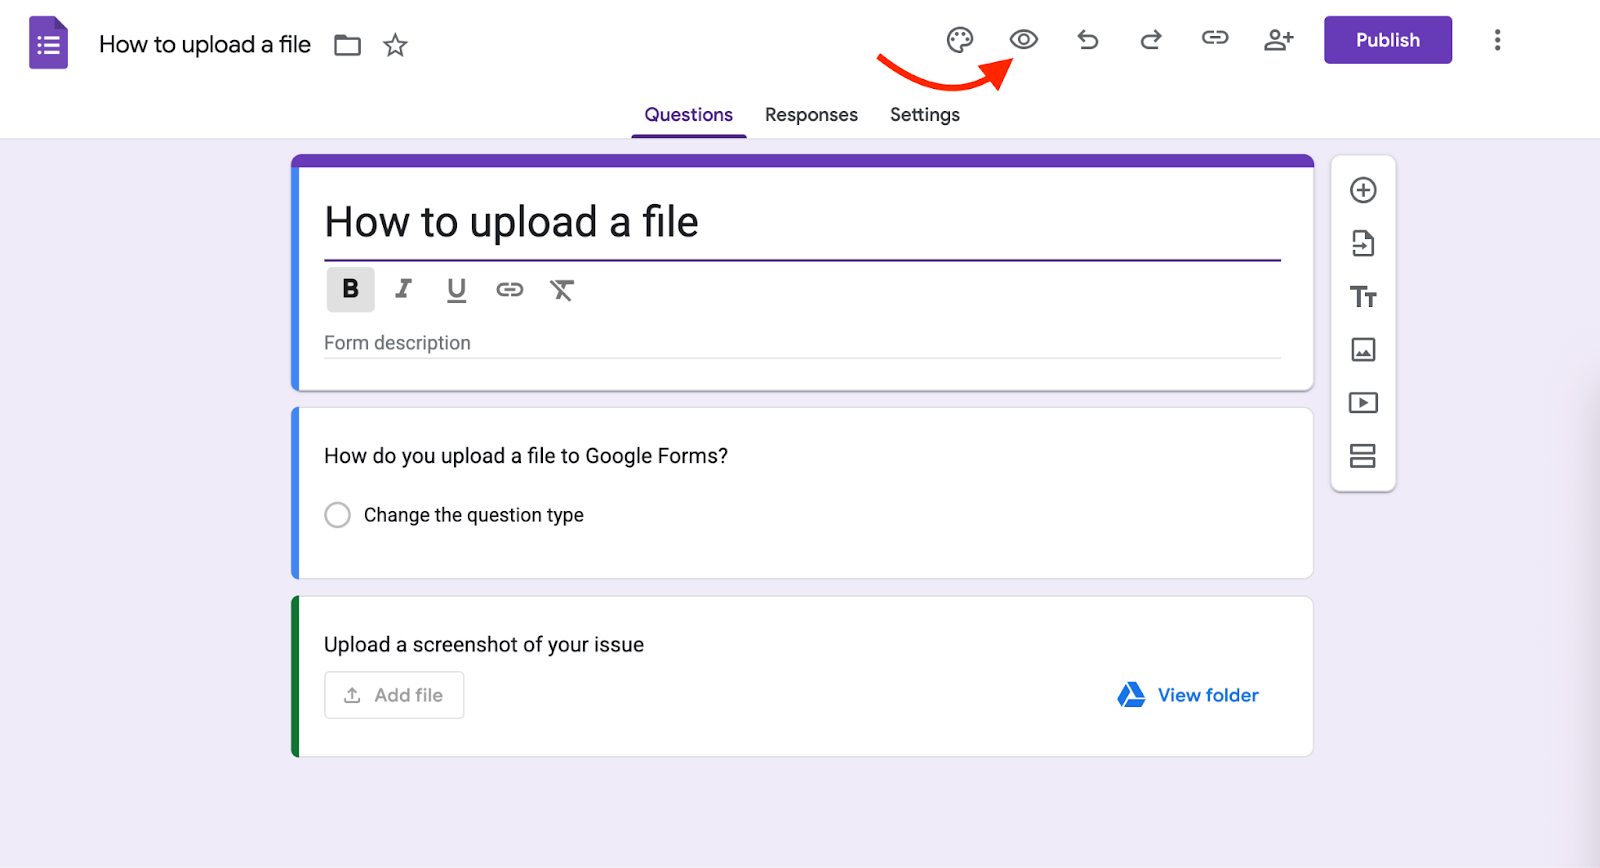Screen dimensions: 1600x868
Task: Switch to the Responses tab
Action: pos(810,115)
